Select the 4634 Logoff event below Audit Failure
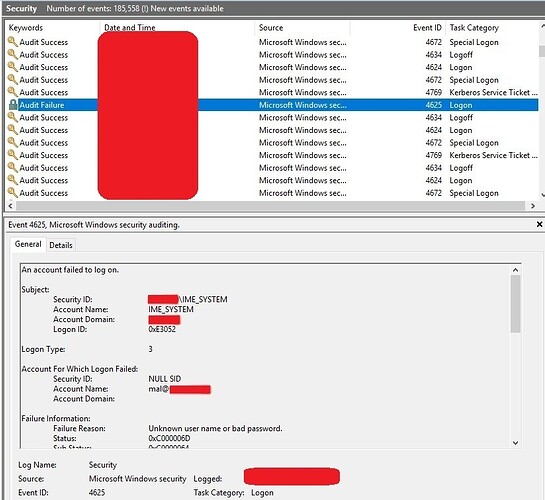 (x=272, y=117)
